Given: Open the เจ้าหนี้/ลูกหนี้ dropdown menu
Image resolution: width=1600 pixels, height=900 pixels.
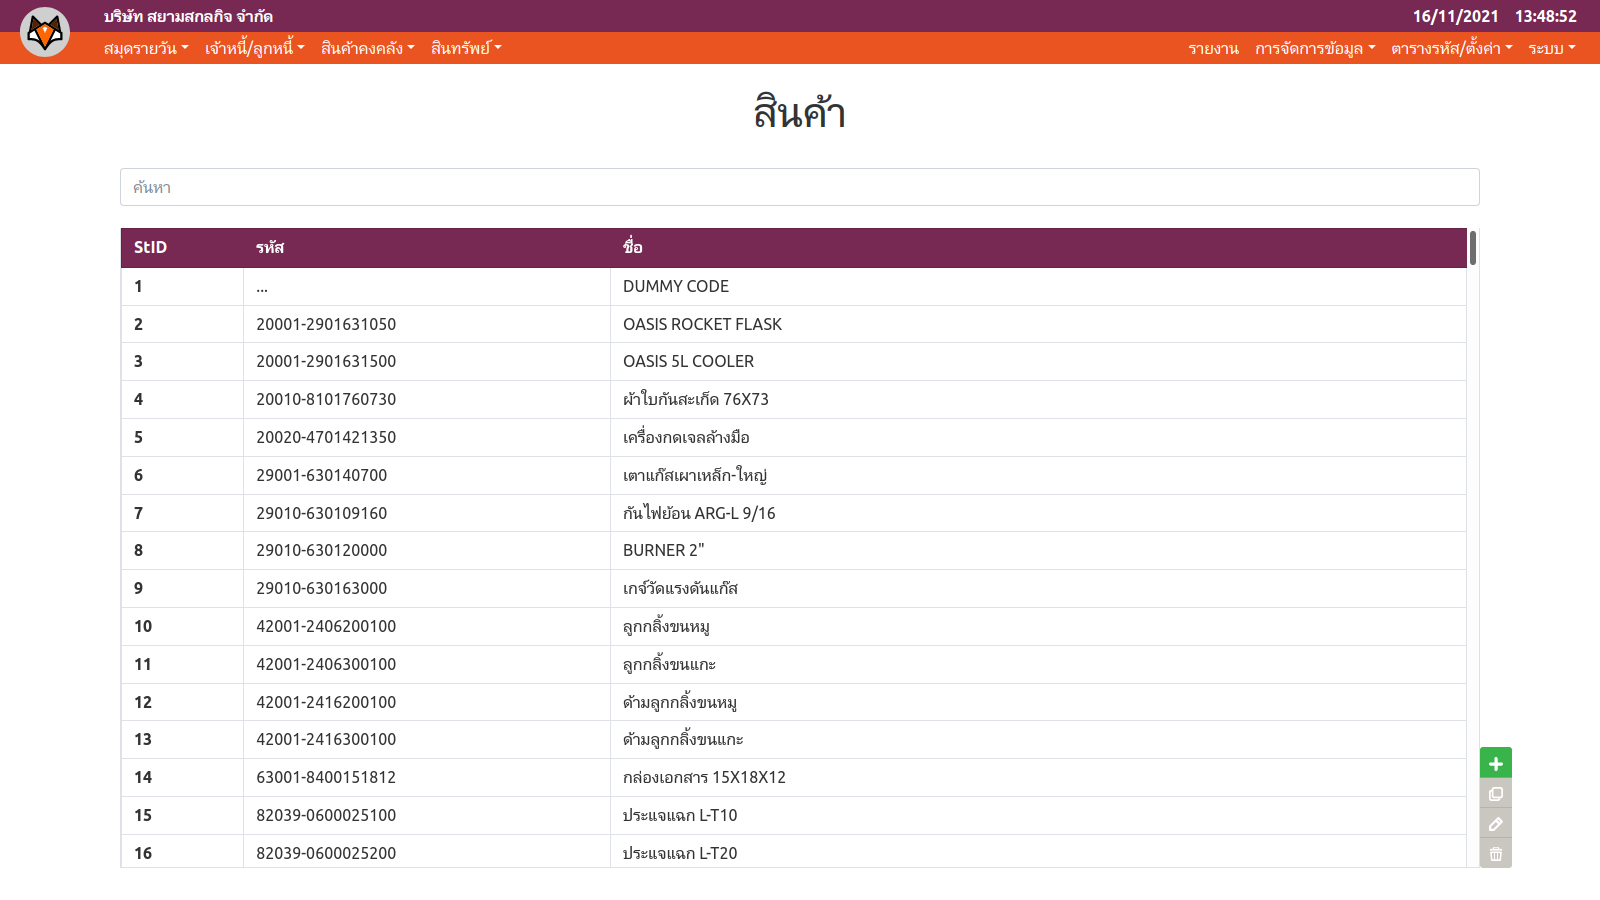Looking at the screenshot, I should [x=255, y=48].
